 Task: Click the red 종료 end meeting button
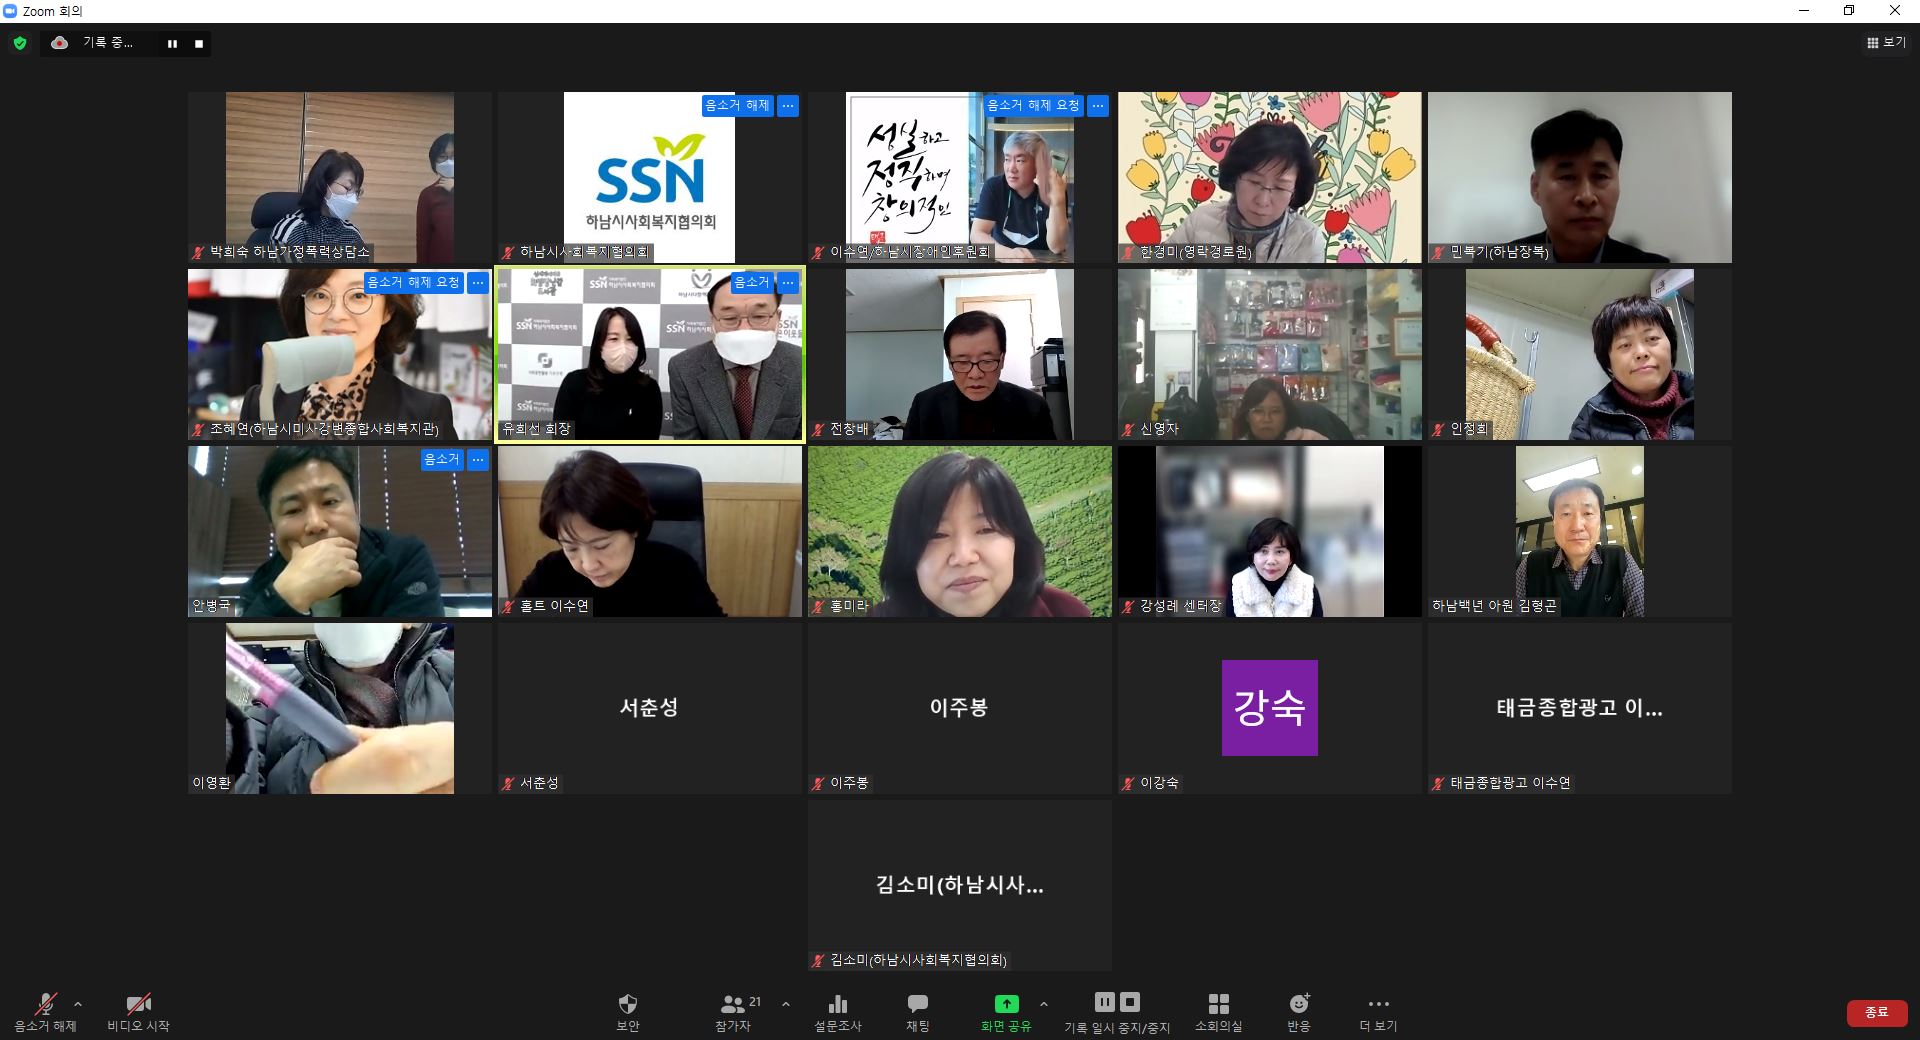coord(1876,1012)
